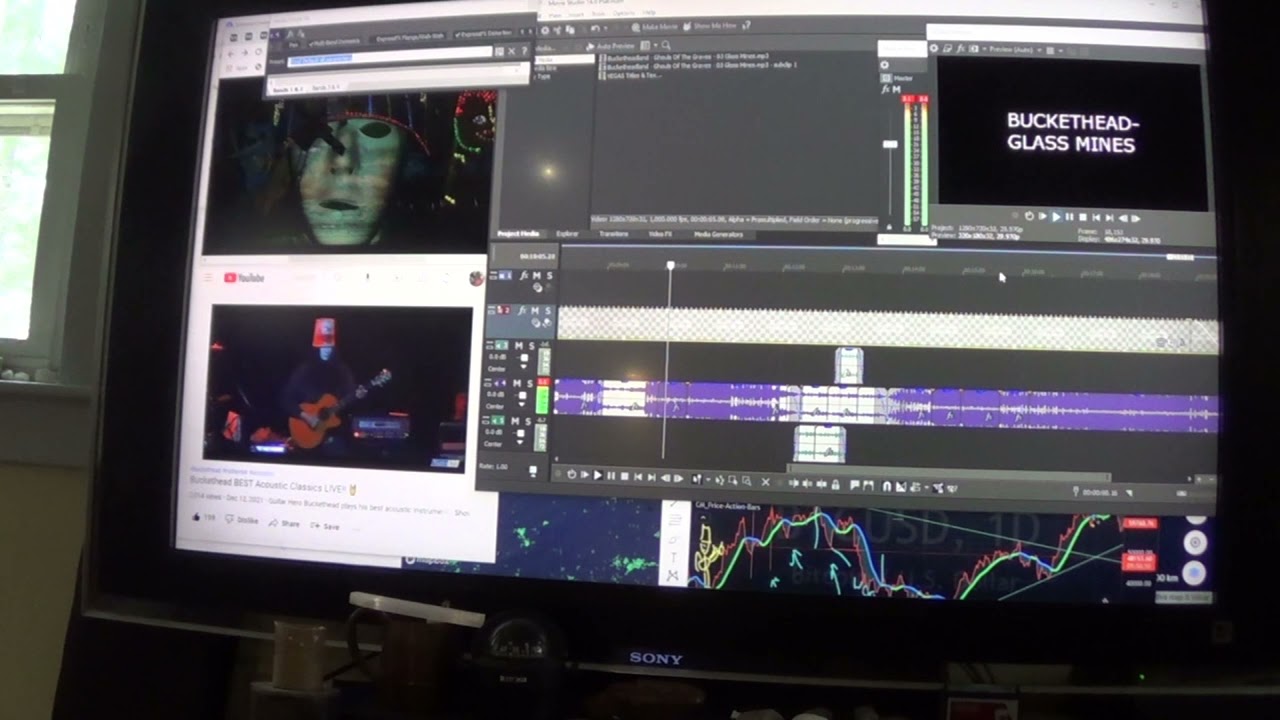Step to next frame in transport
Image resolution: width=1280 pixels, height=720 pixels.
click(678, 478)
